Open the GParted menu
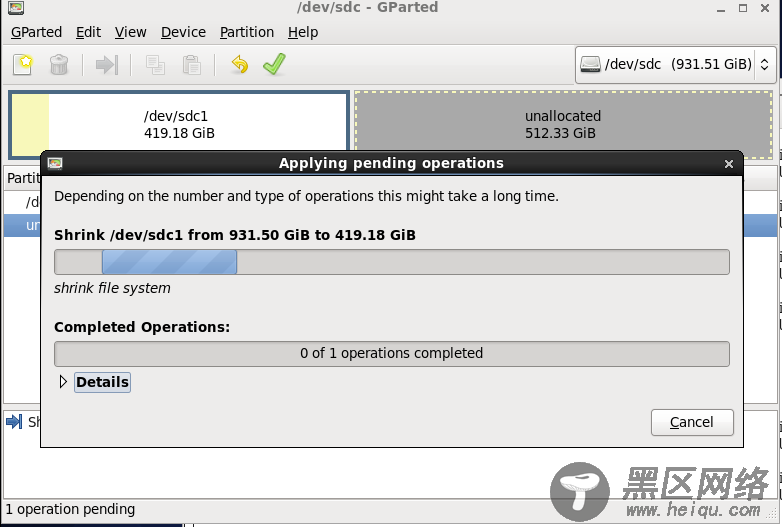This screenshot has width=782, height=527. click(x=36, y=32)
